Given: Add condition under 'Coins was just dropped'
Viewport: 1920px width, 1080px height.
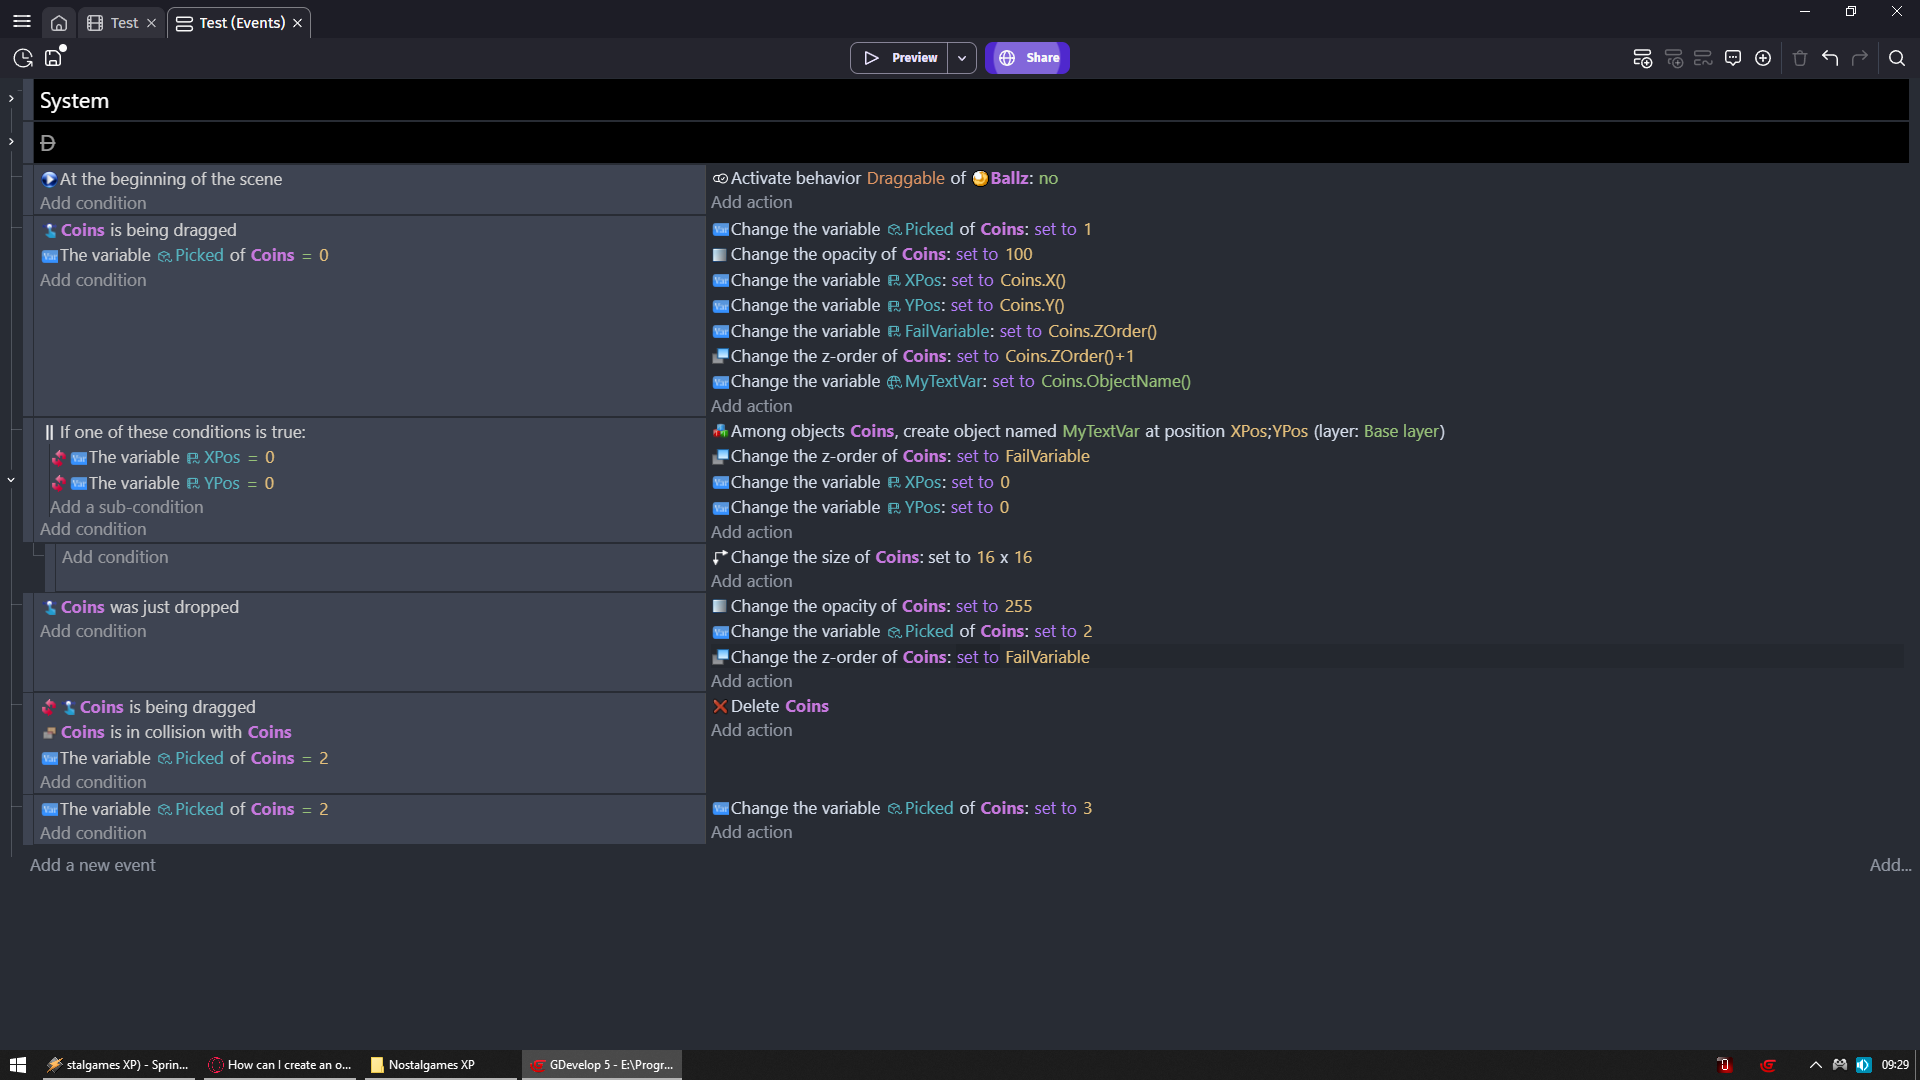Looking at the screenshot, I should [x=93, y=632].
